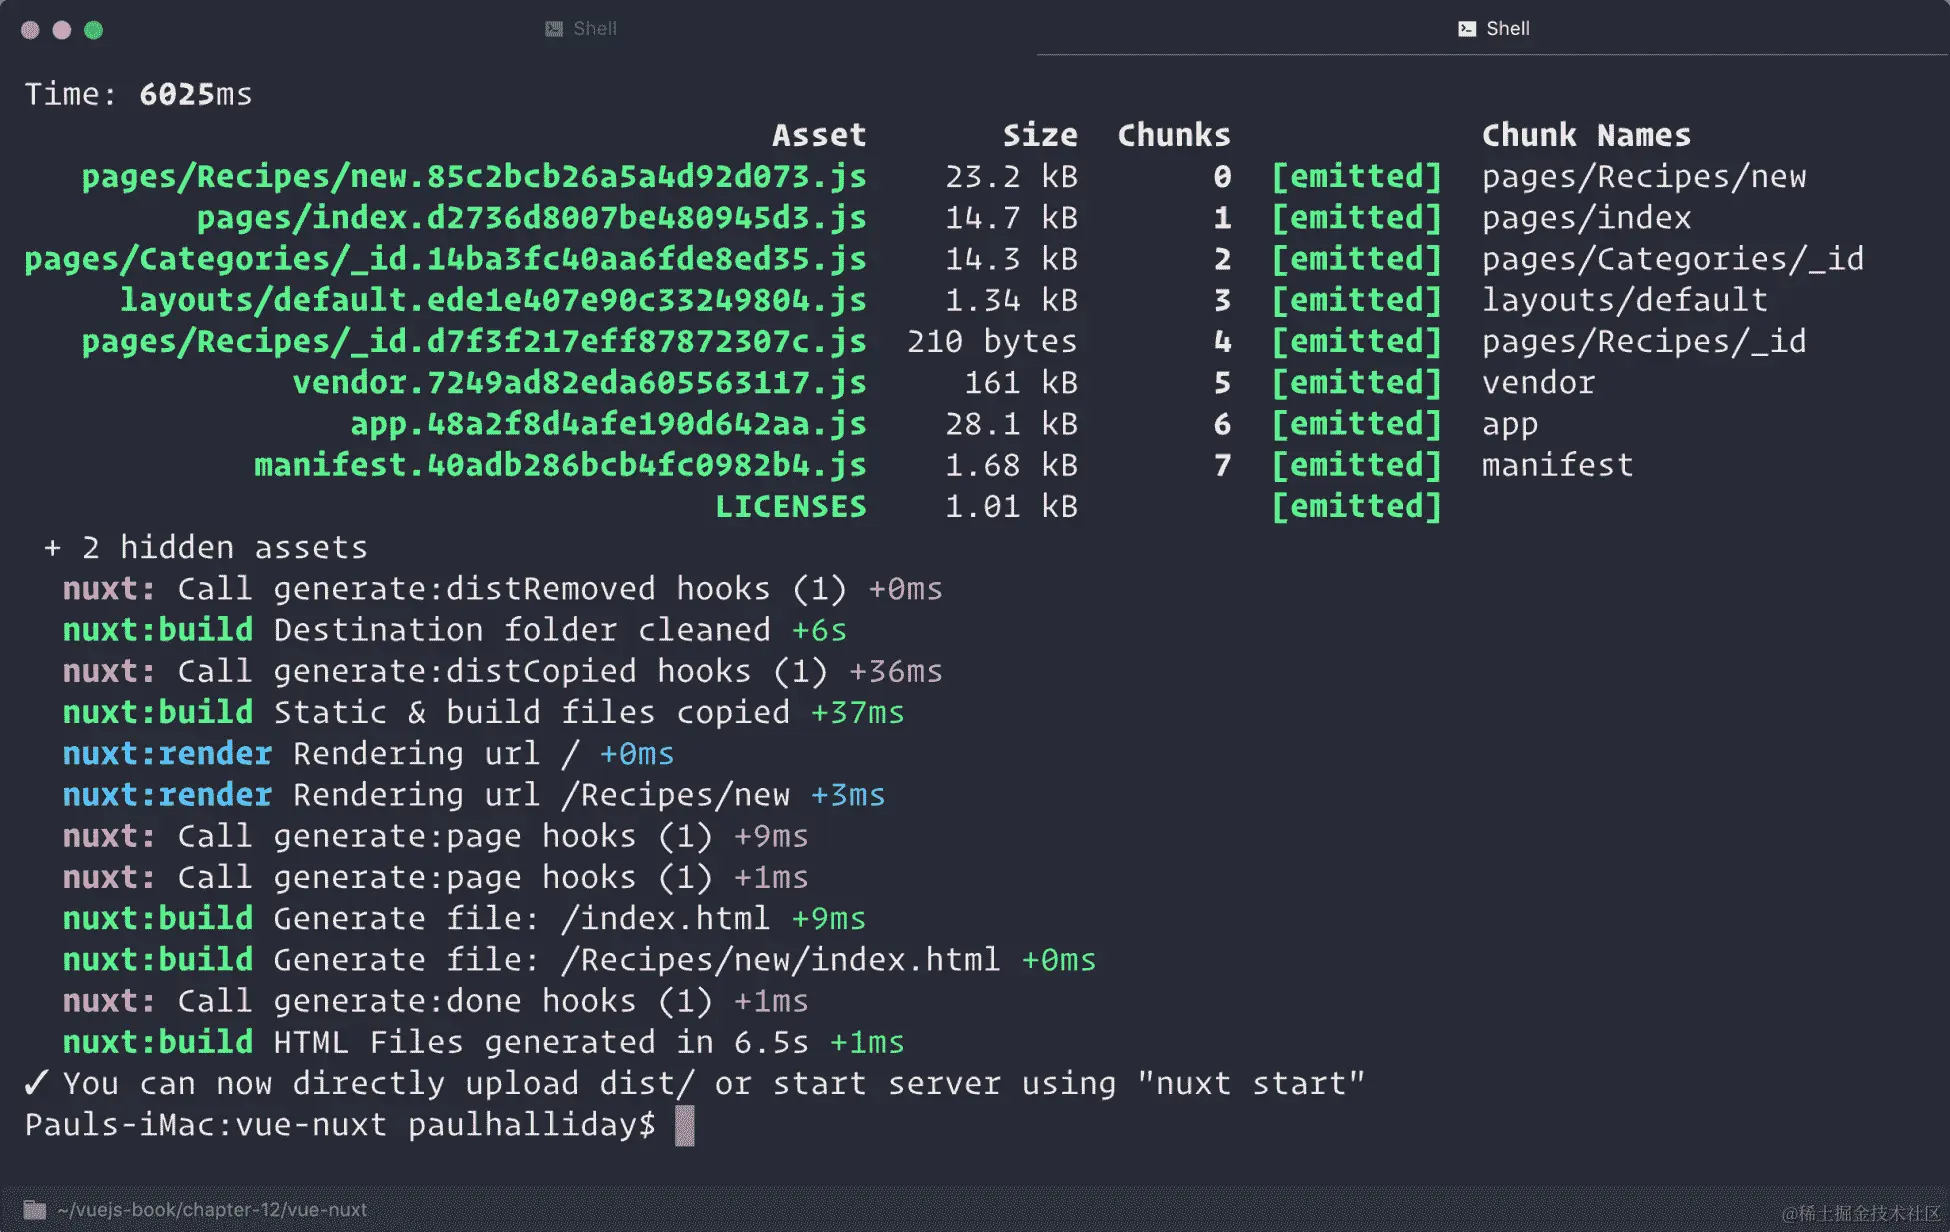Image resolution: width=1950 pixels, height=1232 pixels.
Task: Click '+ 2 hidden assets' line
Action: click(206, 548)
